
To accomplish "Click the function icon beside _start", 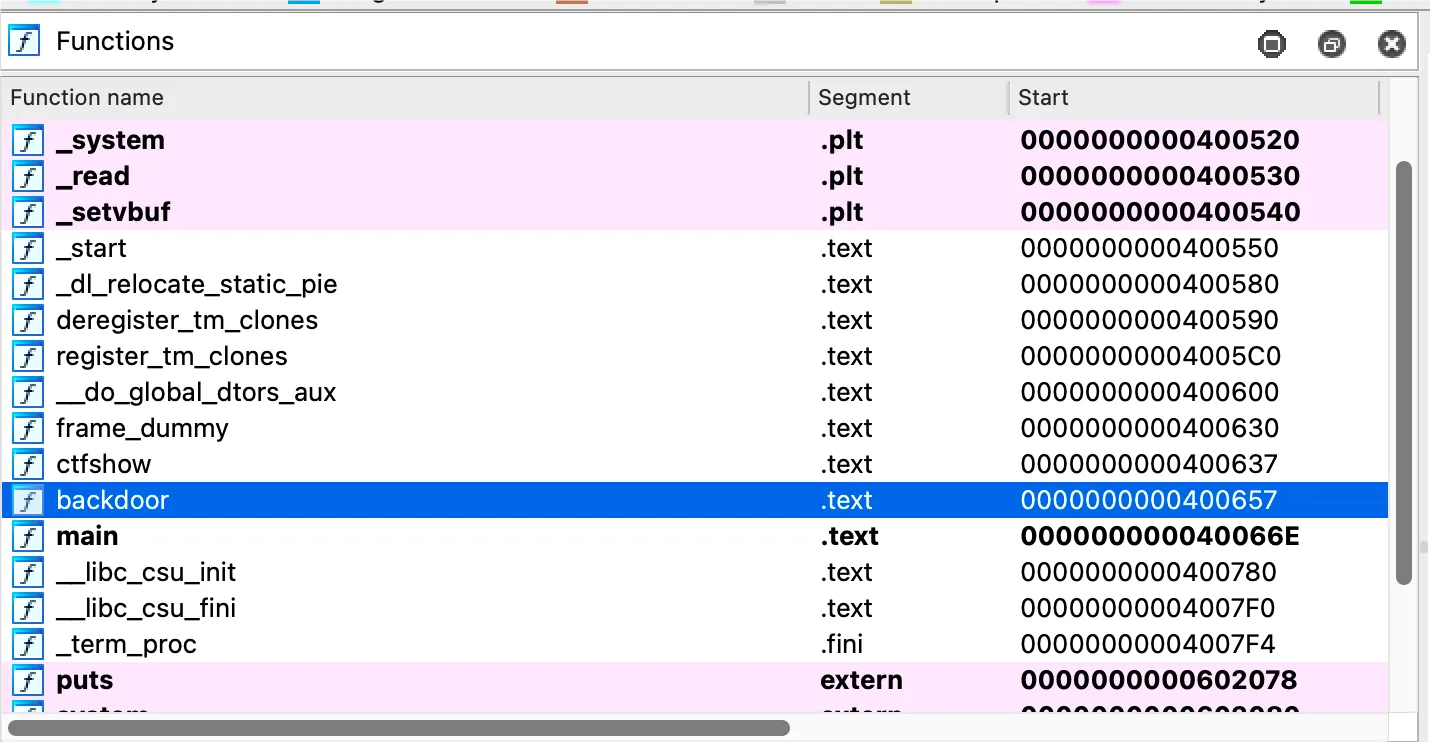I will 28,249.
